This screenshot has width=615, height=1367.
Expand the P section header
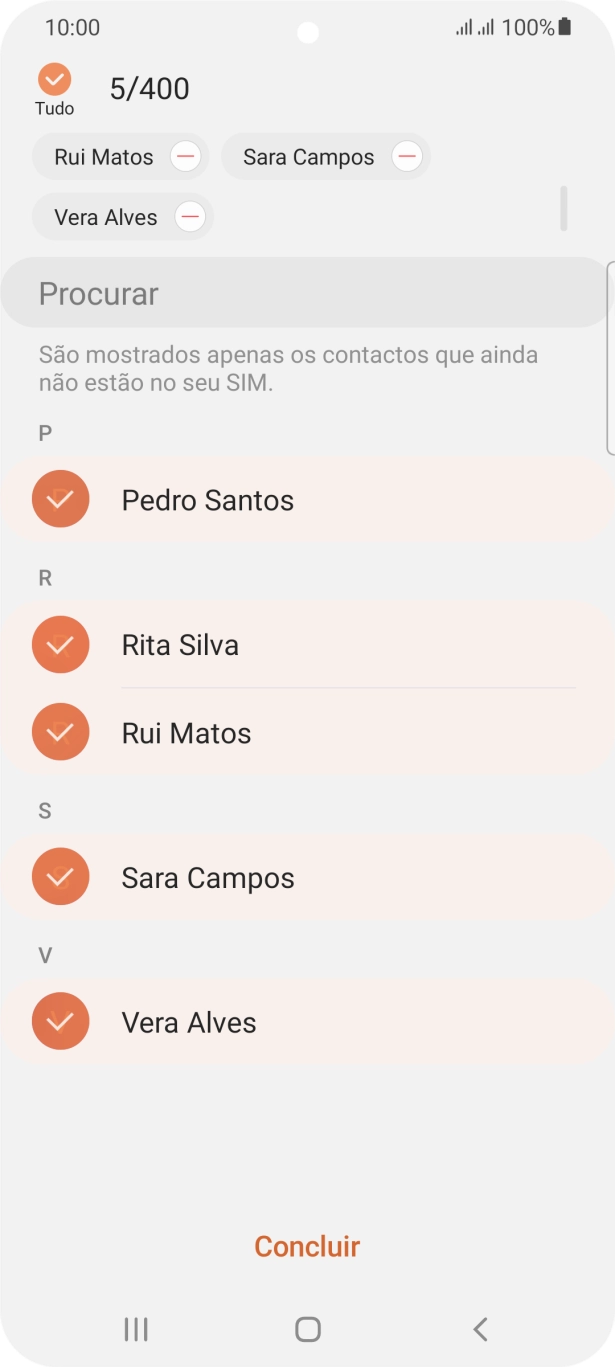point(44,432)
